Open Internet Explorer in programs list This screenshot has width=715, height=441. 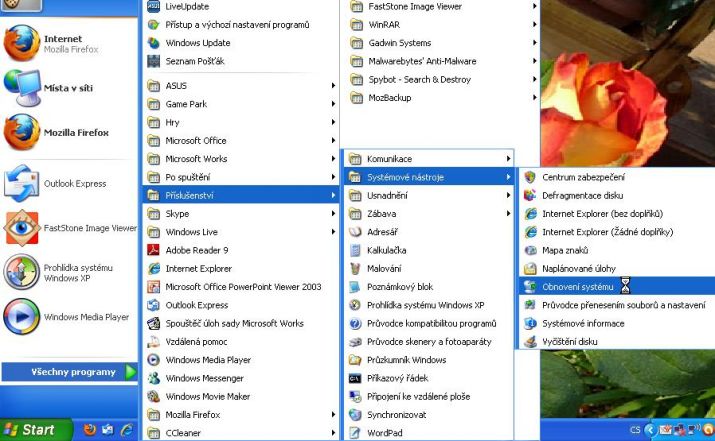pos(241,269)
